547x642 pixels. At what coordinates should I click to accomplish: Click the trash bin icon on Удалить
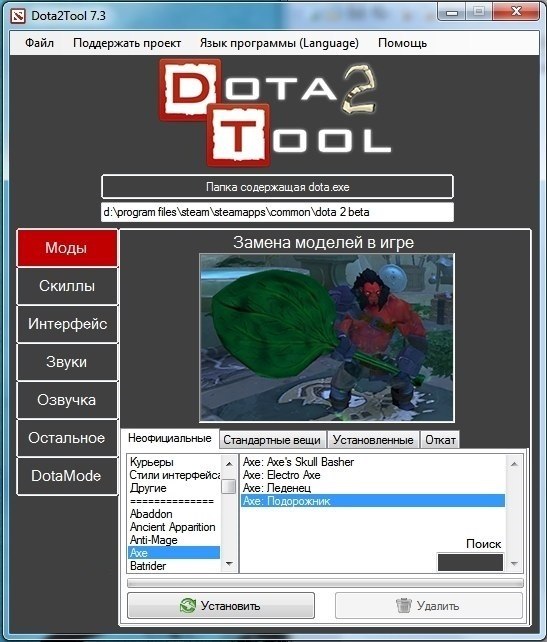click(x=404, y=605)
